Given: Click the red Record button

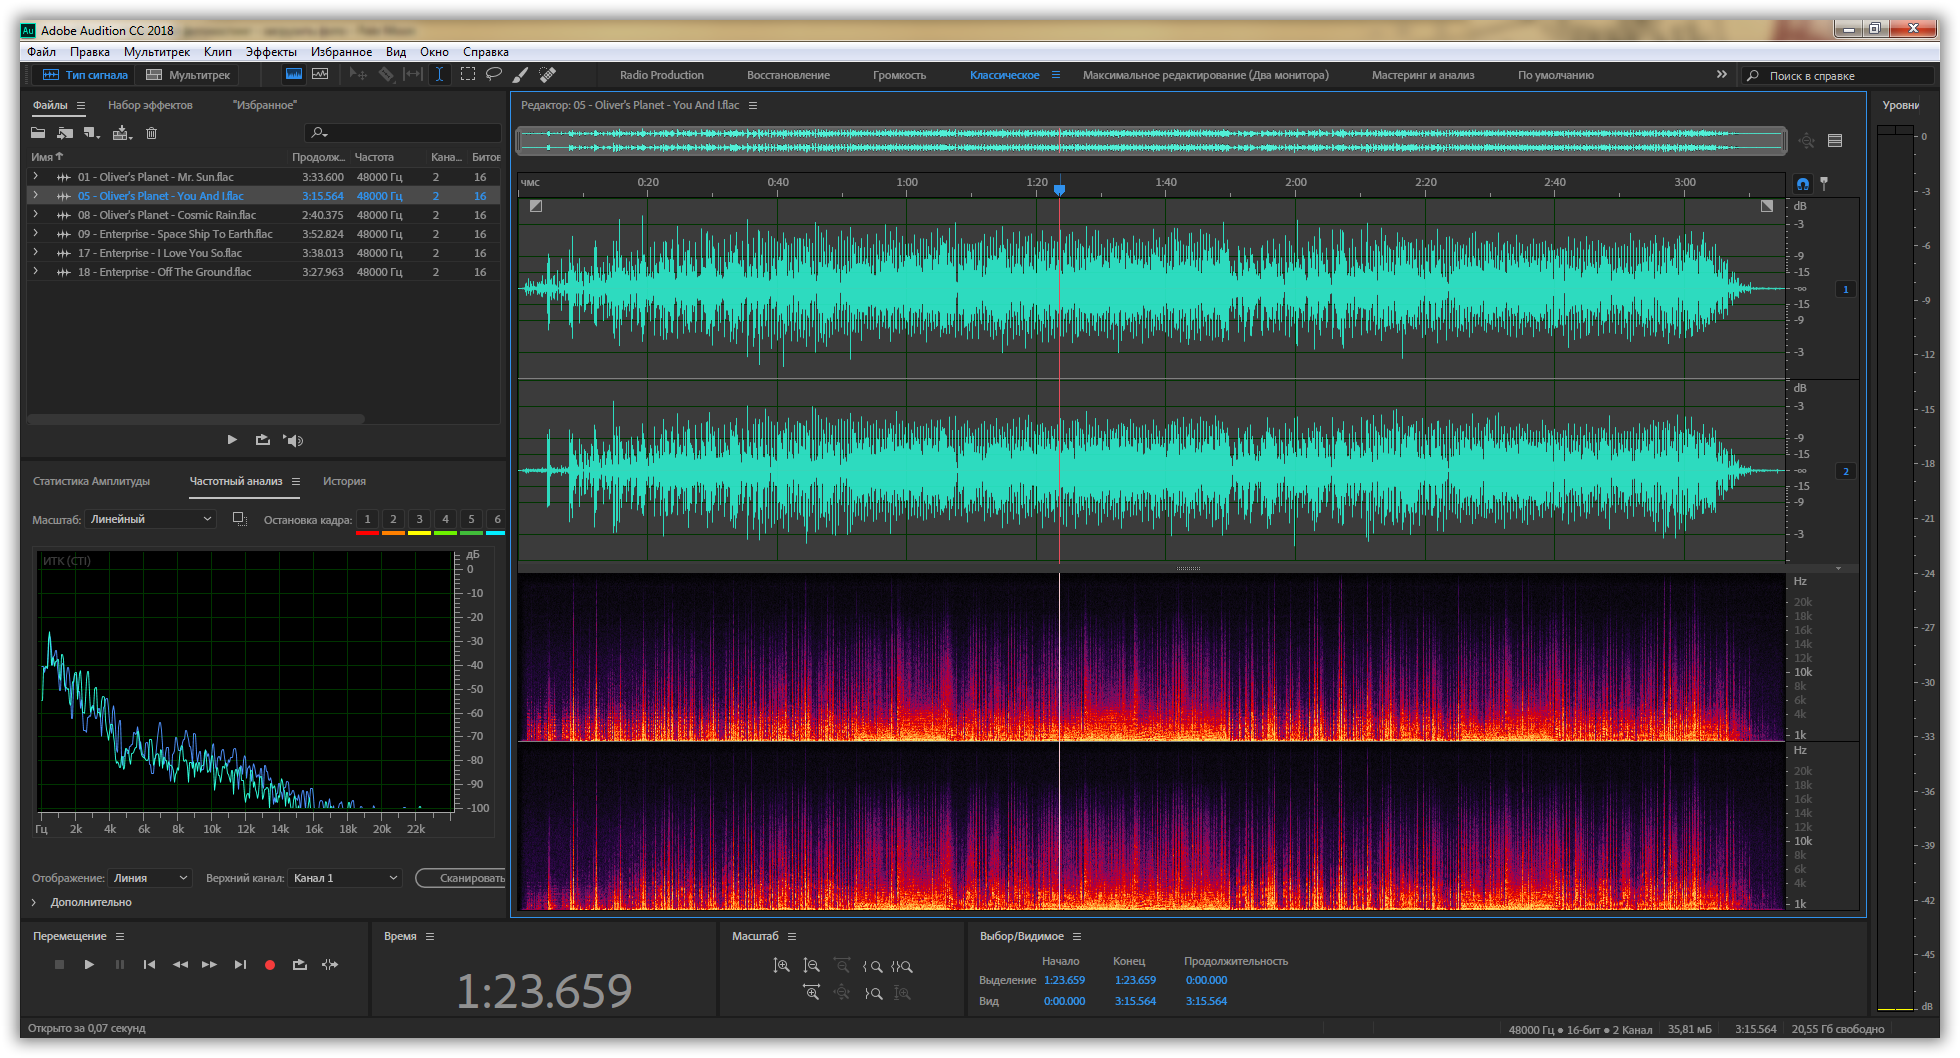Looking at the screenshot, I should [270, 965].
